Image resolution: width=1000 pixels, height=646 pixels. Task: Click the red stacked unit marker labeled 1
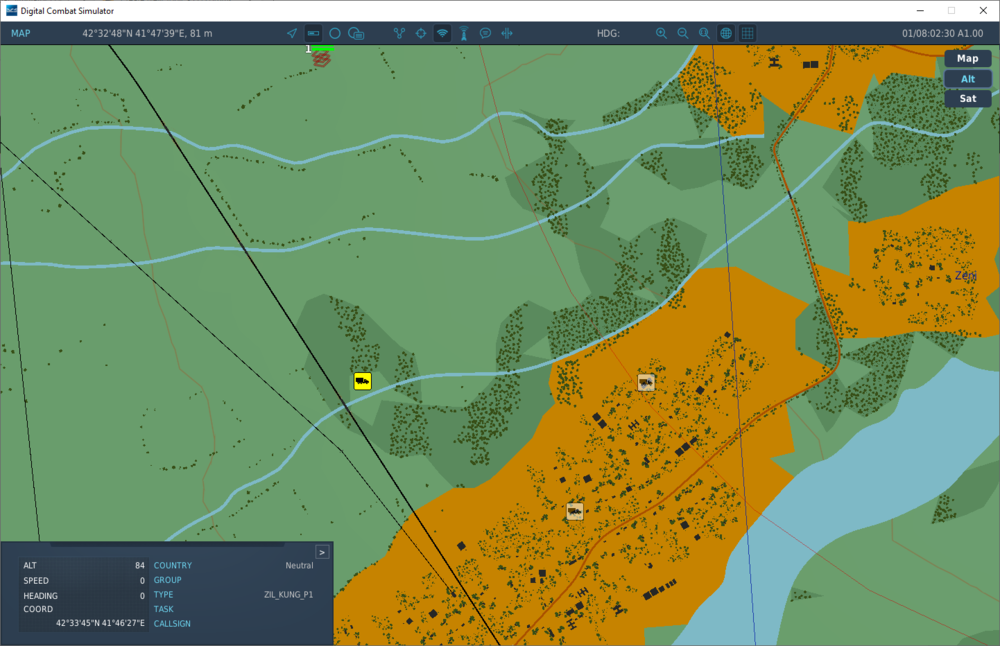321,59
